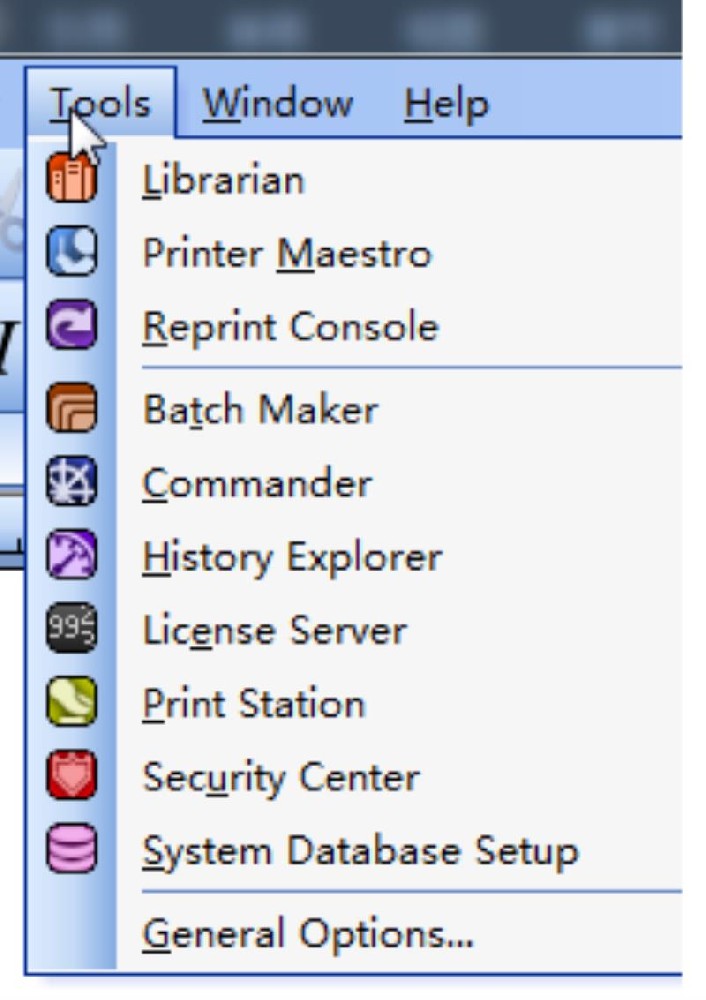The width and height of the screenshot is (706, 1000).
Task: Click the License Server counter icon
Action: (71, 628)
